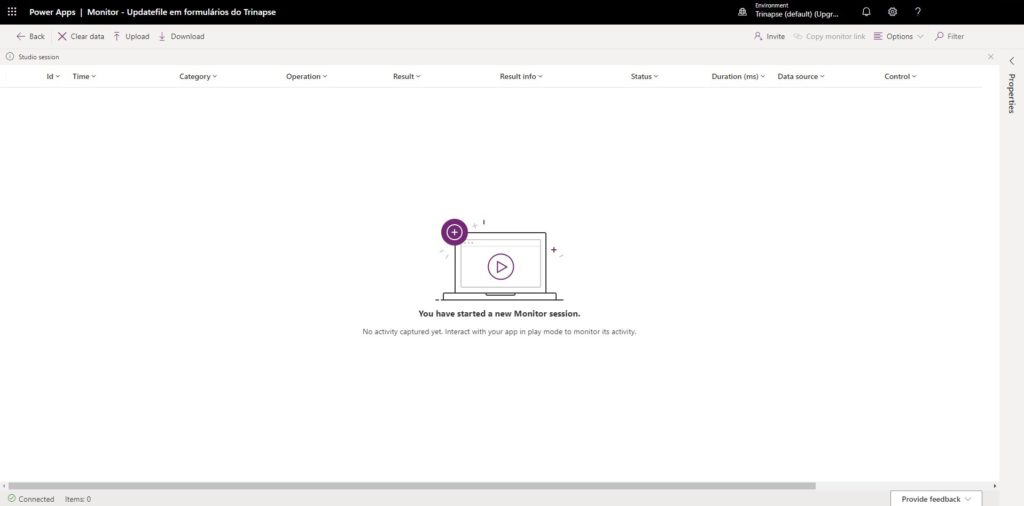
Task: Click the horizontal scrollbar thumb
Action: pyautogui.click(x=411, y=486)
